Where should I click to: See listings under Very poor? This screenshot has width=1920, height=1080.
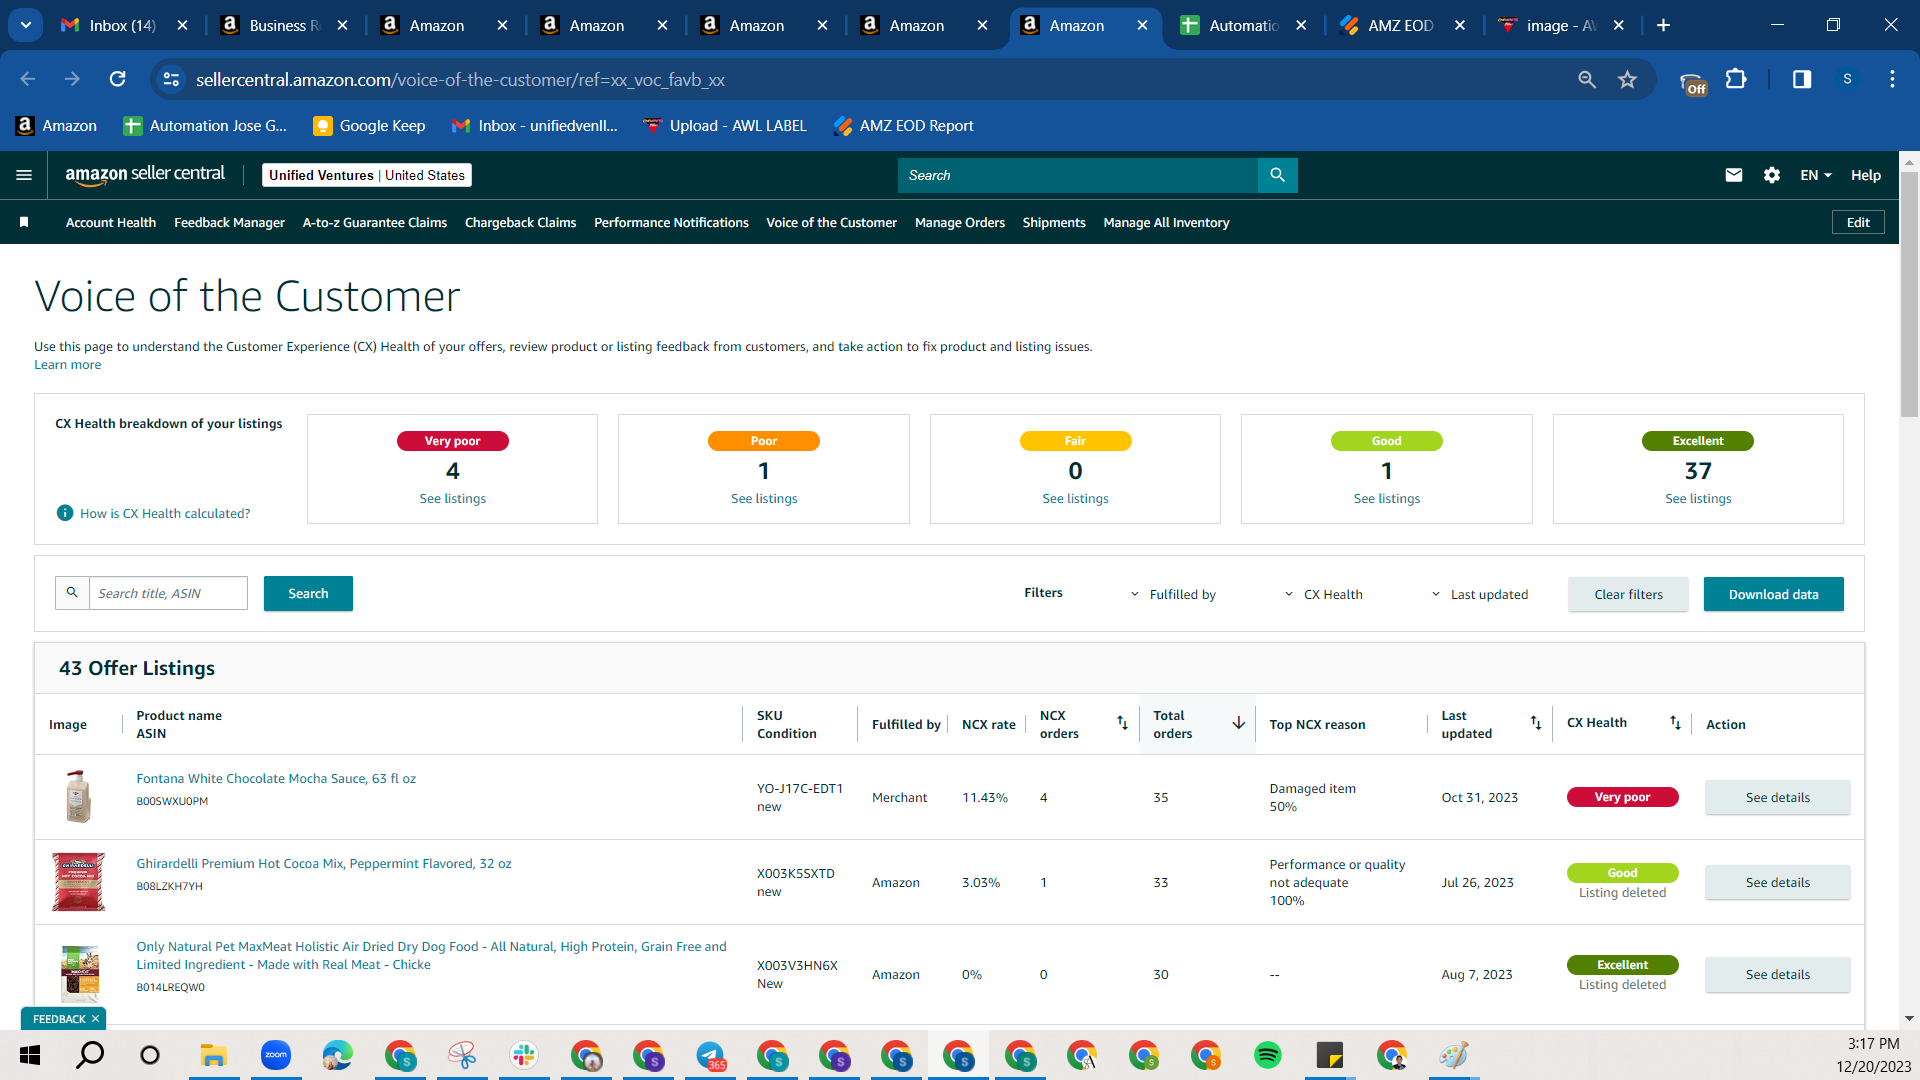click(x=452, y=499)
